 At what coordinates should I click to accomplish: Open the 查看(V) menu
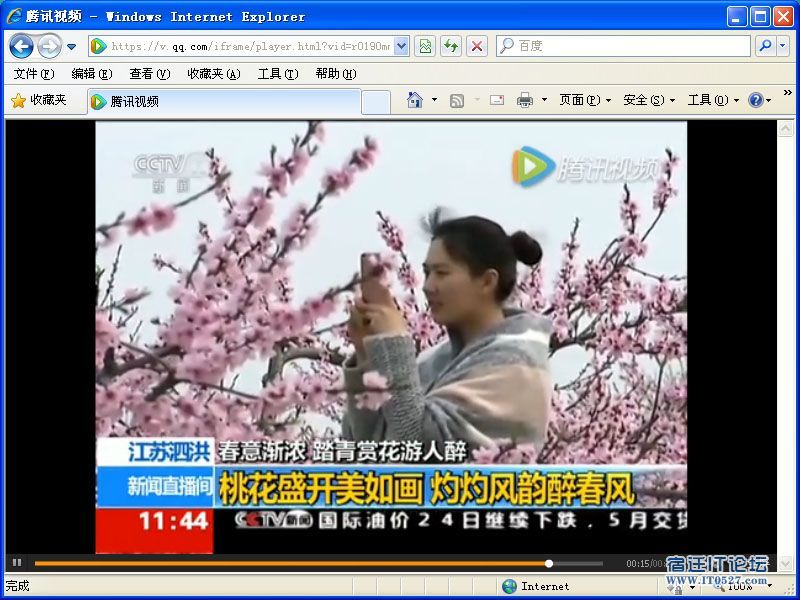149,74
